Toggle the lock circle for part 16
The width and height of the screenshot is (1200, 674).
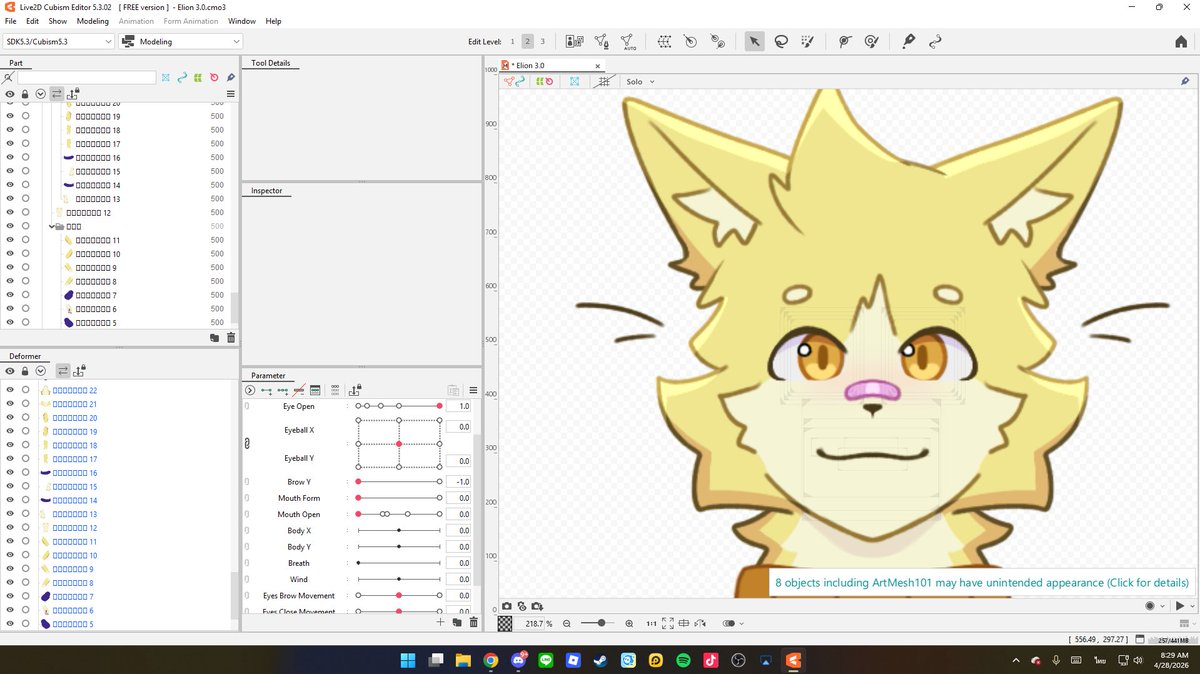(x=25, y=158)
